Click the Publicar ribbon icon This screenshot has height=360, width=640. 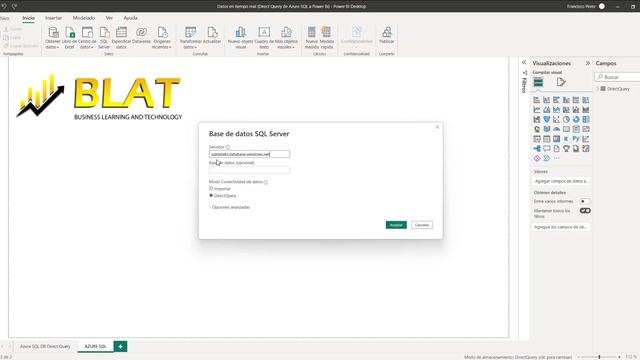tap(387, 36)
